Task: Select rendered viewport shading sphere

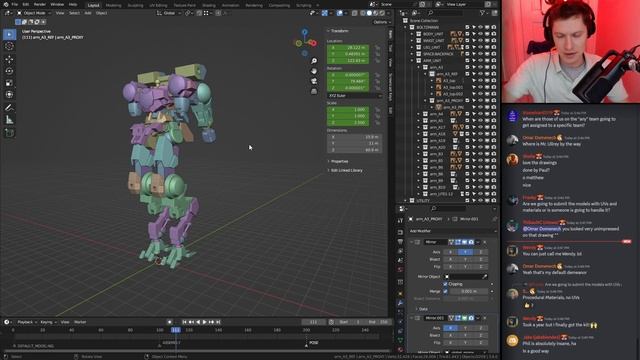Action: click(x=382, y=13)
